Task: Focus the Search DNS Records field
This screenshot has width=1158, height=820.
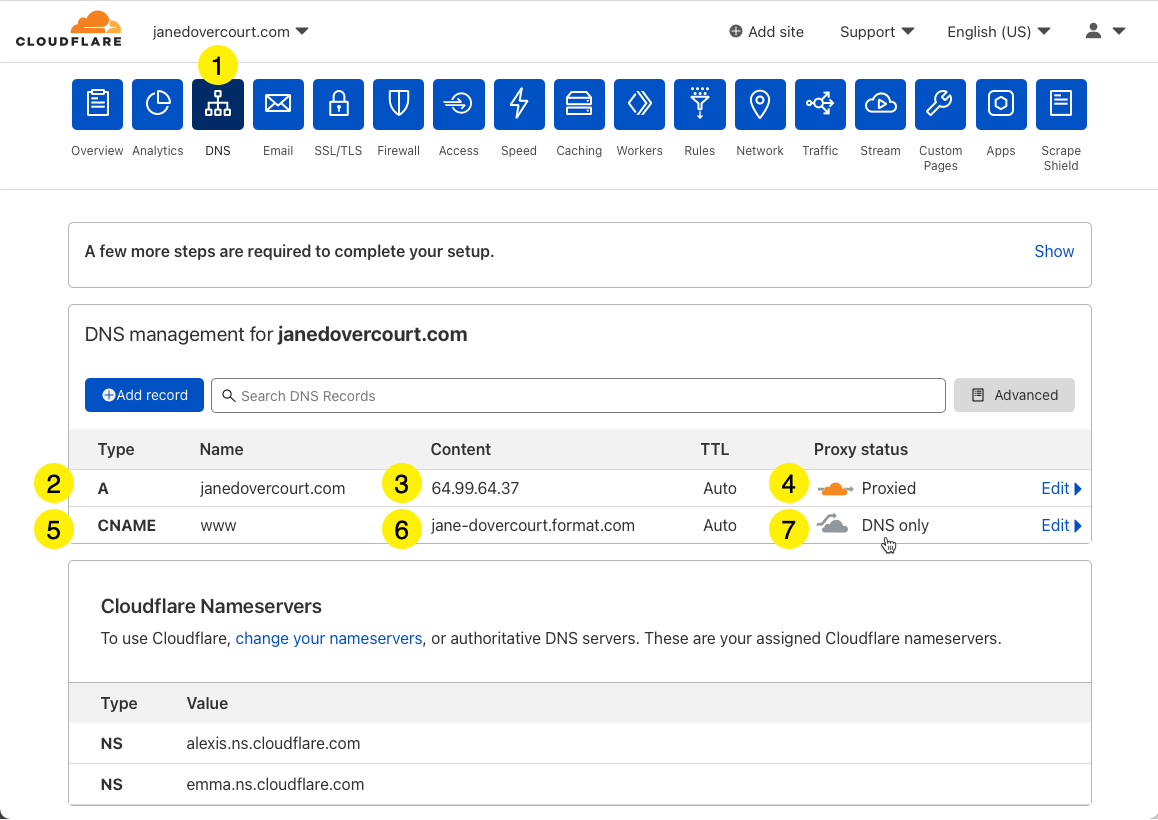Action: coord(578,396)
